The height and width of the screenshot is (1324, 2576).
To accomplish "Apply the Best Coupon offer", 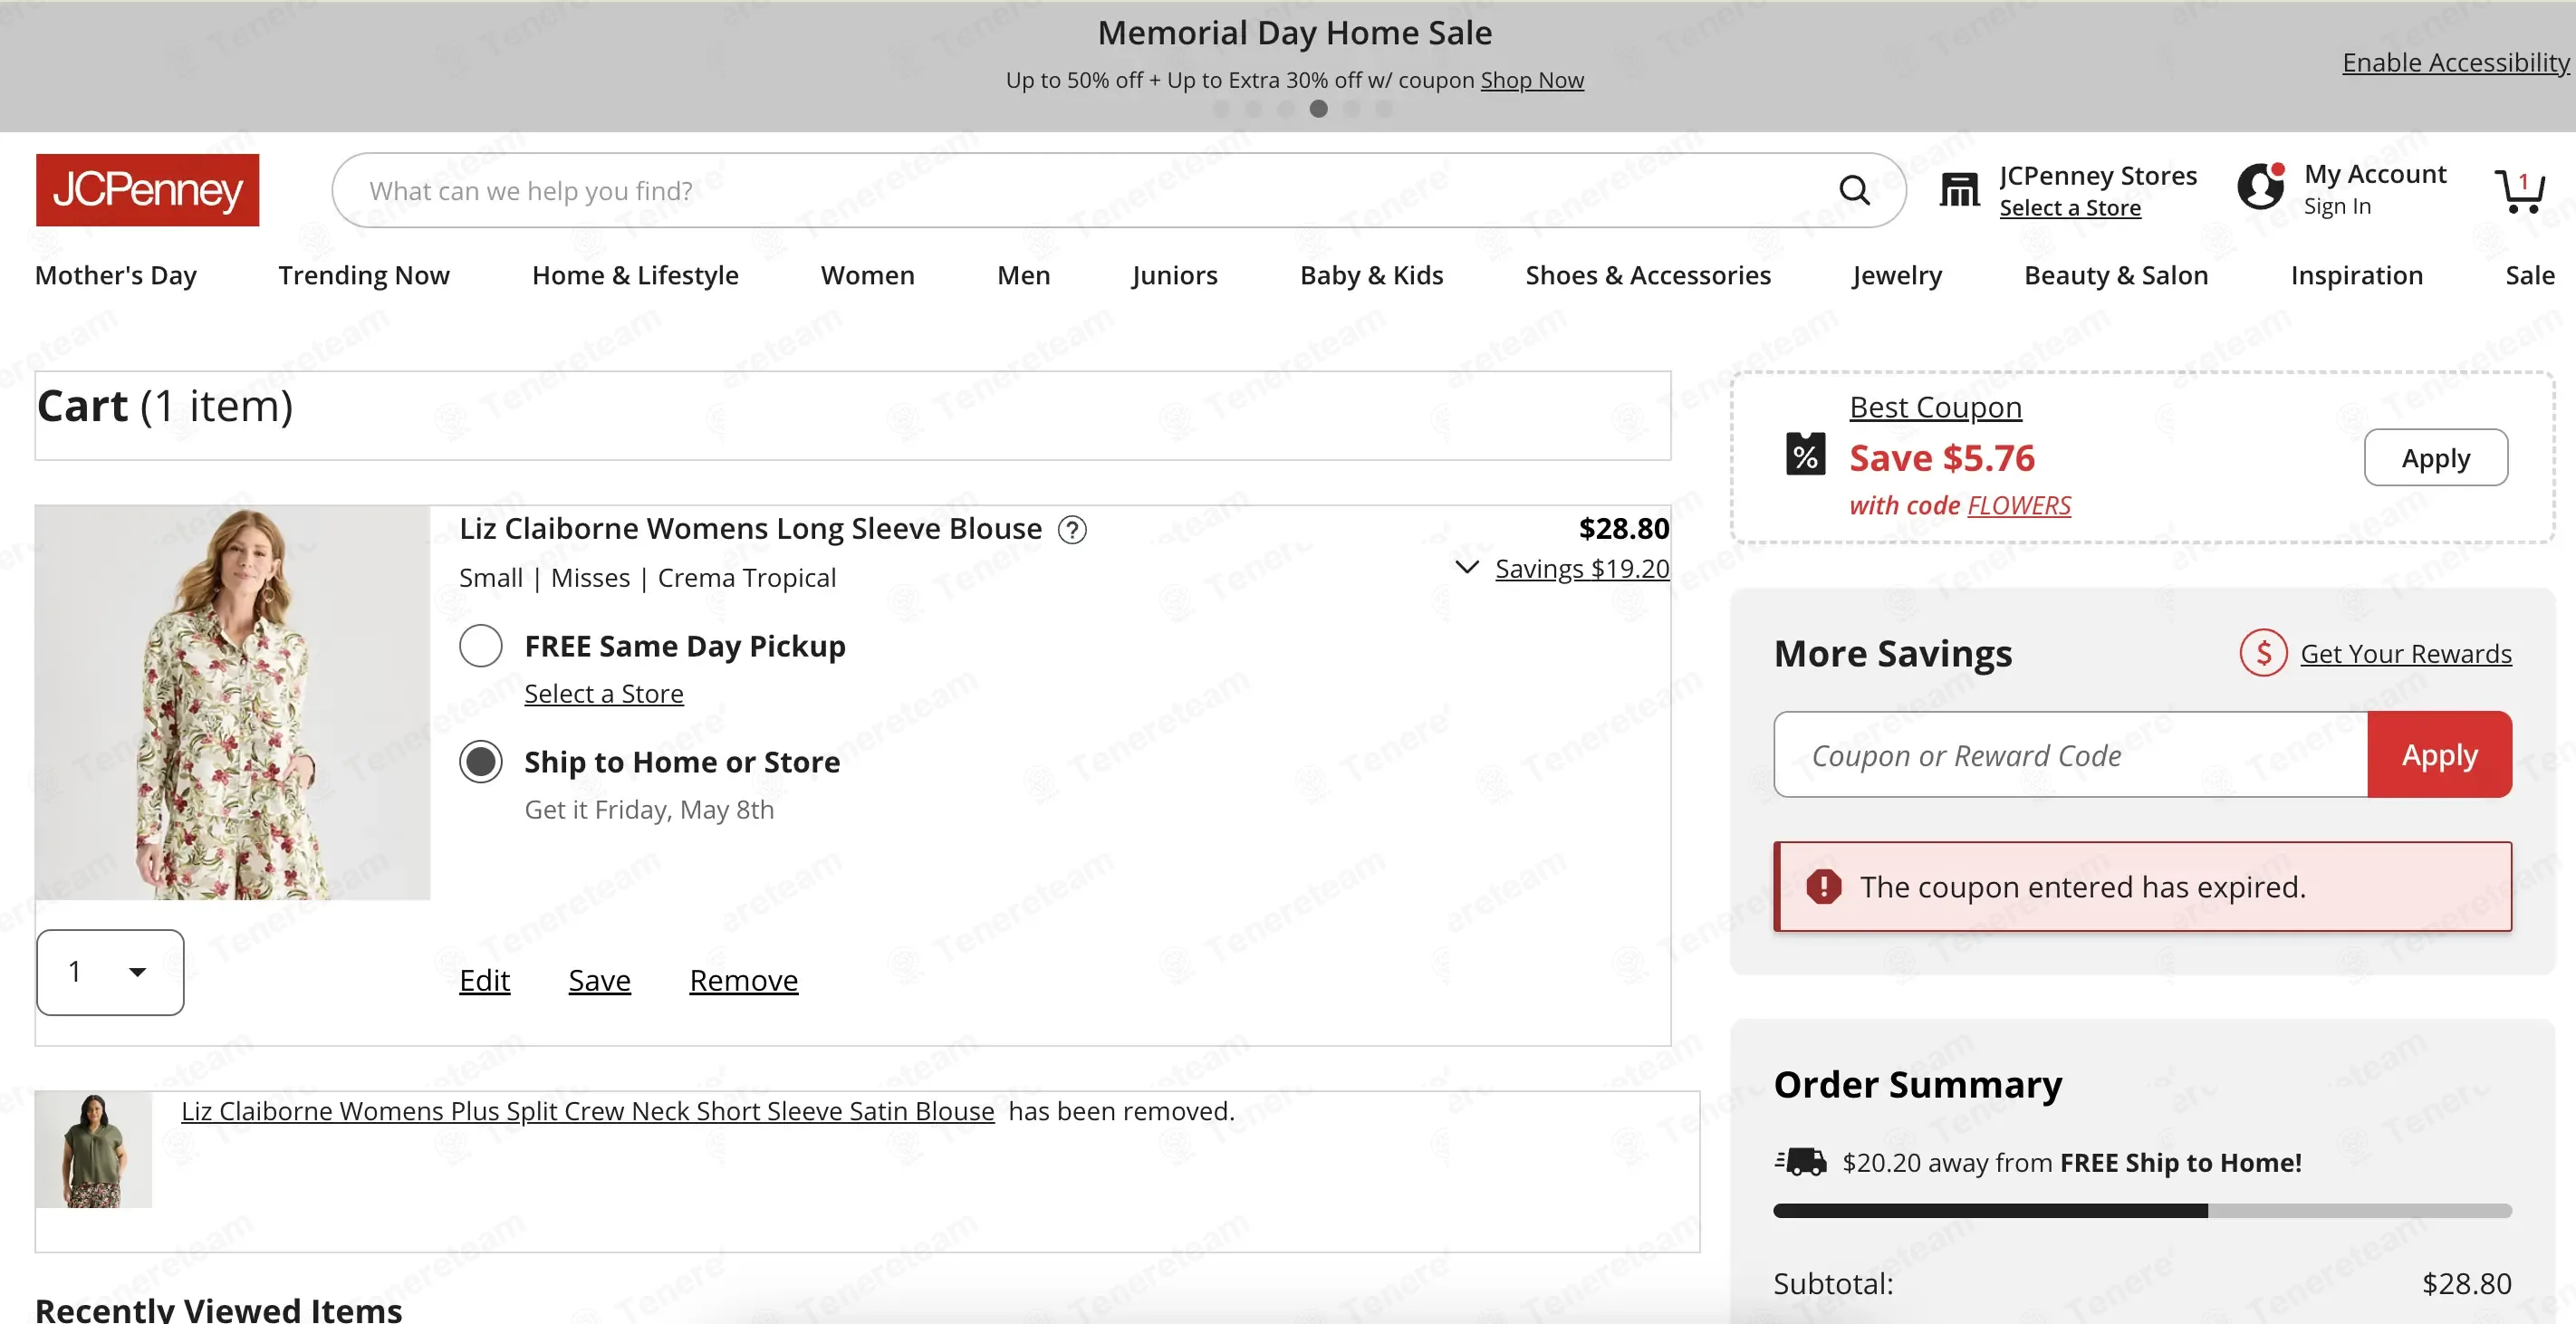I will pos(2435,458).
